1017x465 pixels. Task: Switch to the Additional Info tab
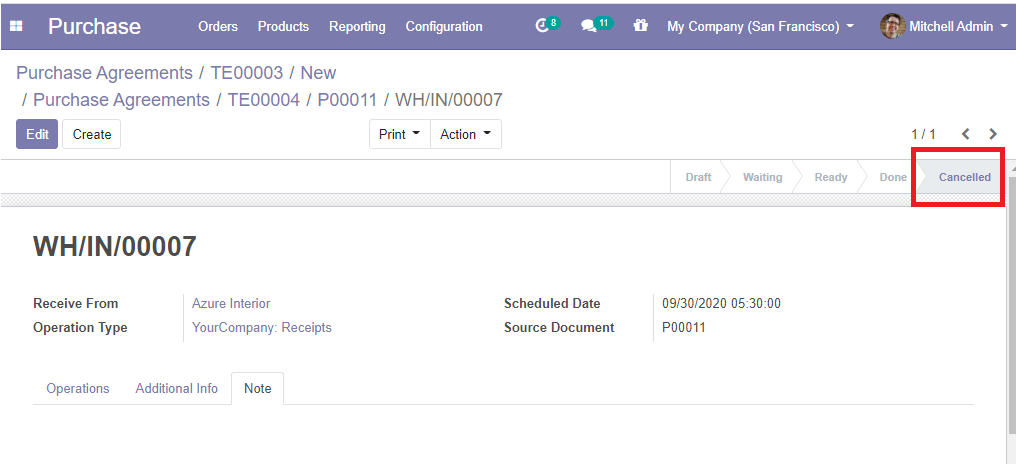(176, 388)
